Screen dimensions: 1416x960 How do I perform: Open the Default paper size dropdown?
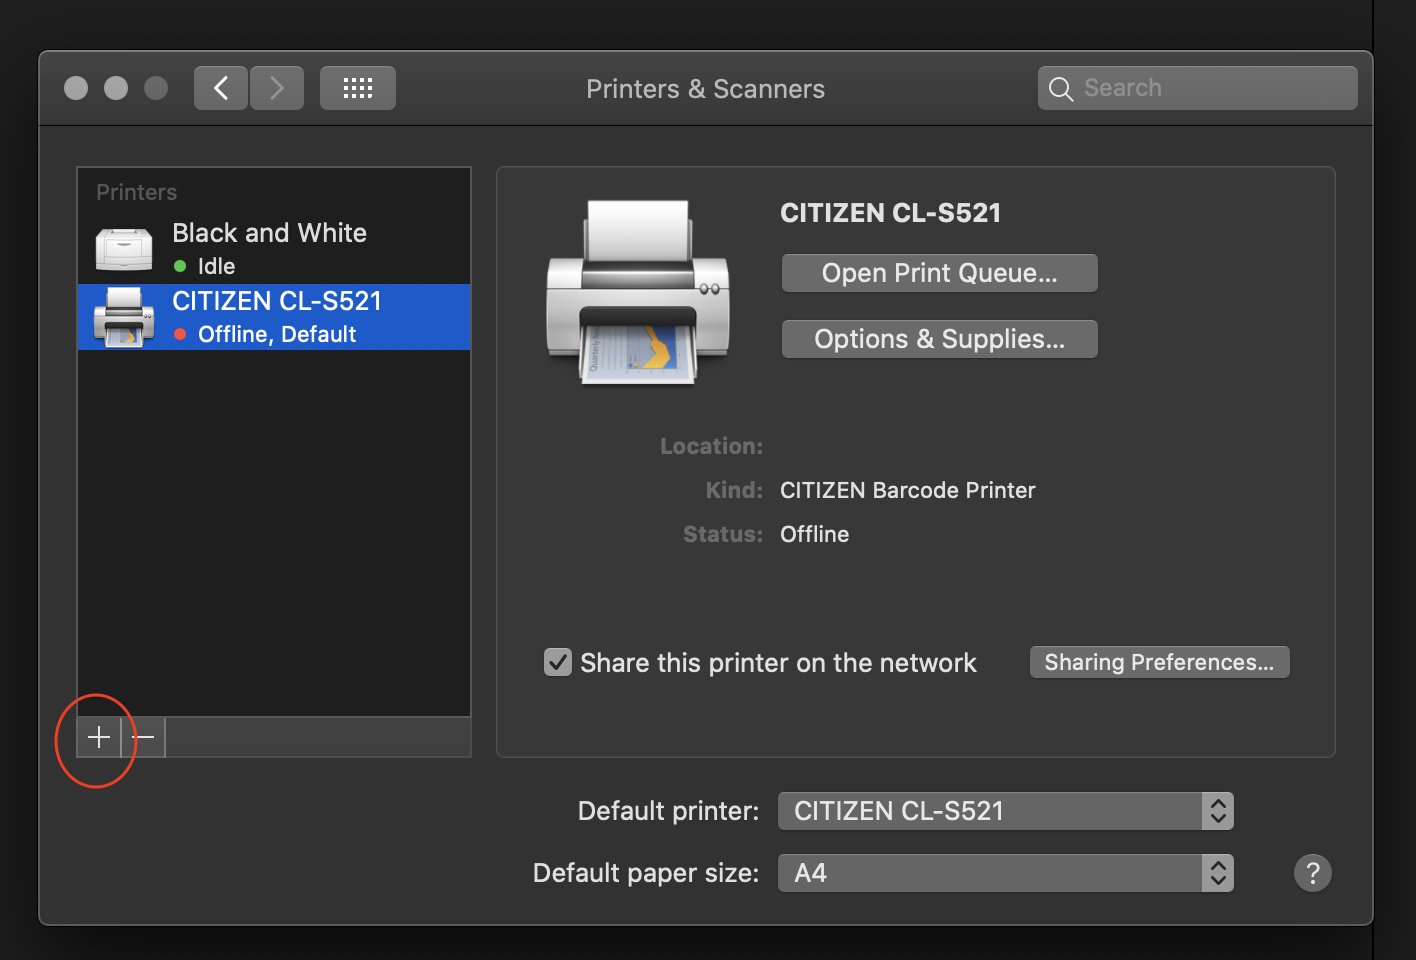[x=1006, y=873]
